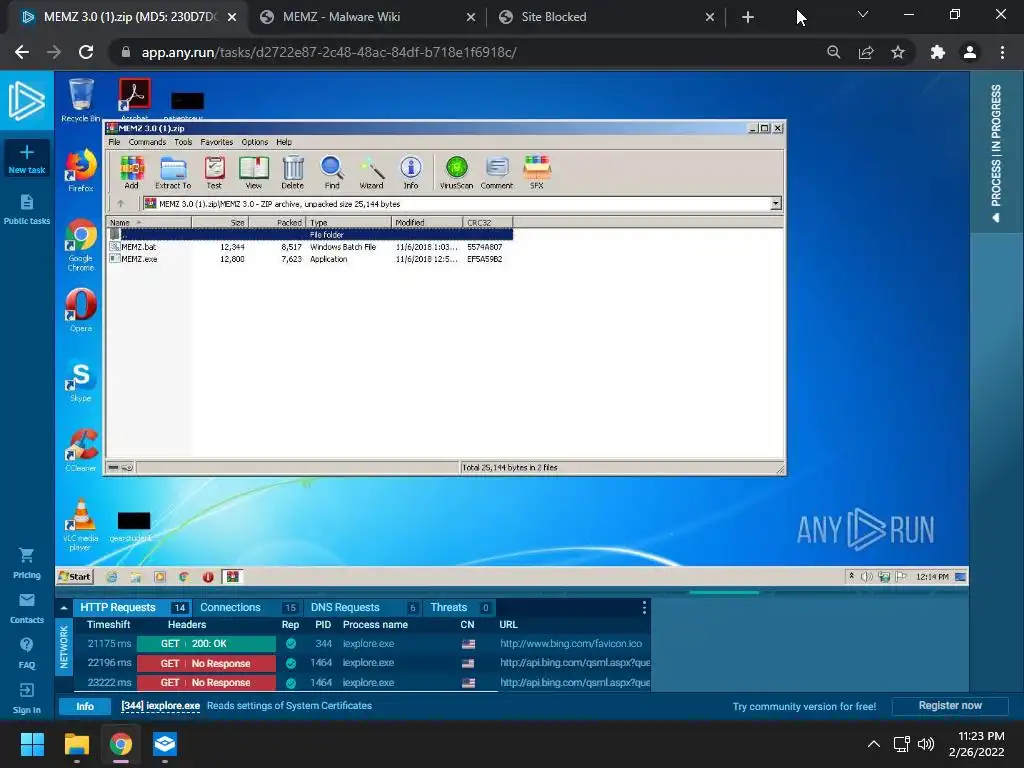Click the SFX icon in WinRAR
The image size is (1024, 768).
(x=537, y=172)
